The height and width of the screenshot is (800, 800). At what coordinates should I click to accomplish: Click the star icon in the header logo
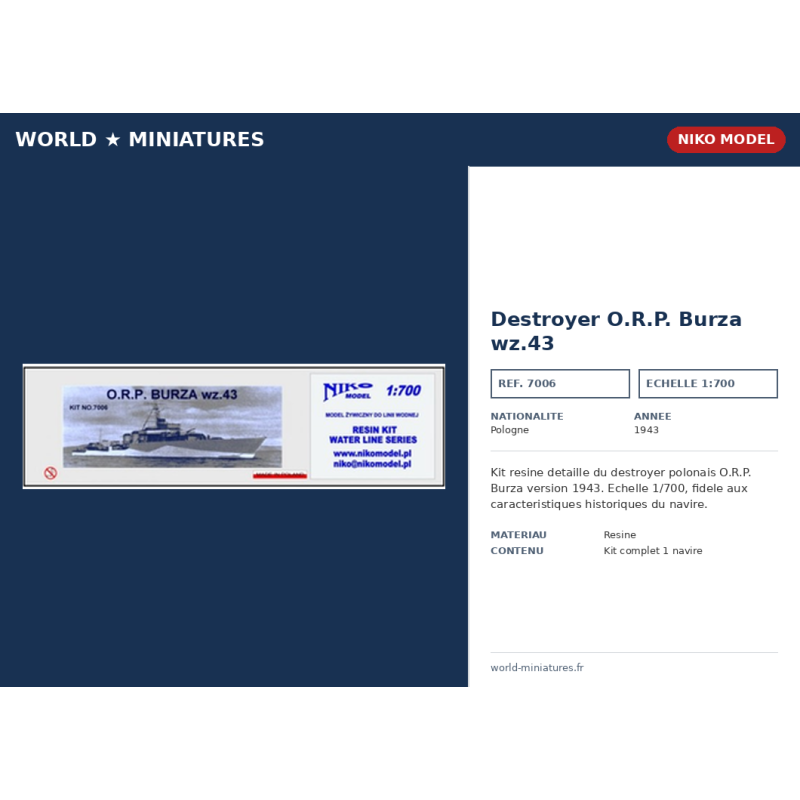pyautogui.click(x=113, y=139)
